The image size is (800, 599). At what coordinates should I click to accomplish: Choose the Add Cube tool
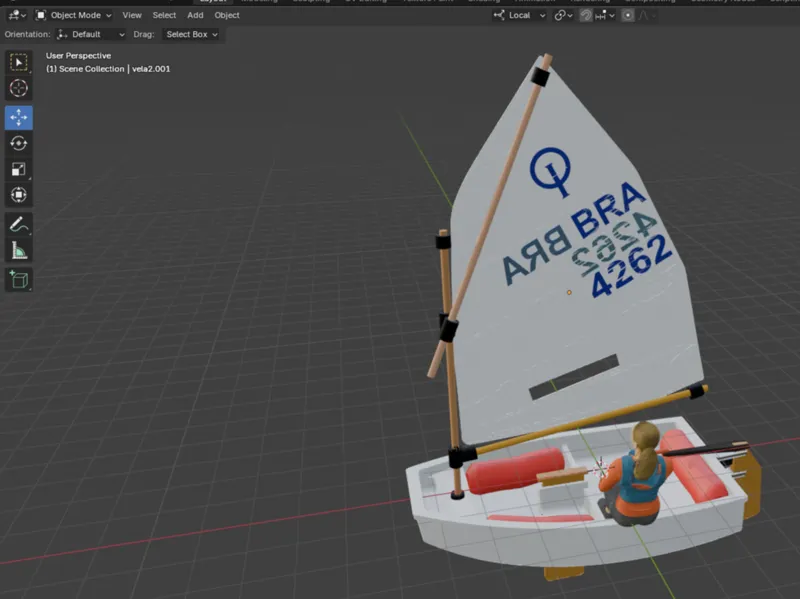(x=19, y=280)
